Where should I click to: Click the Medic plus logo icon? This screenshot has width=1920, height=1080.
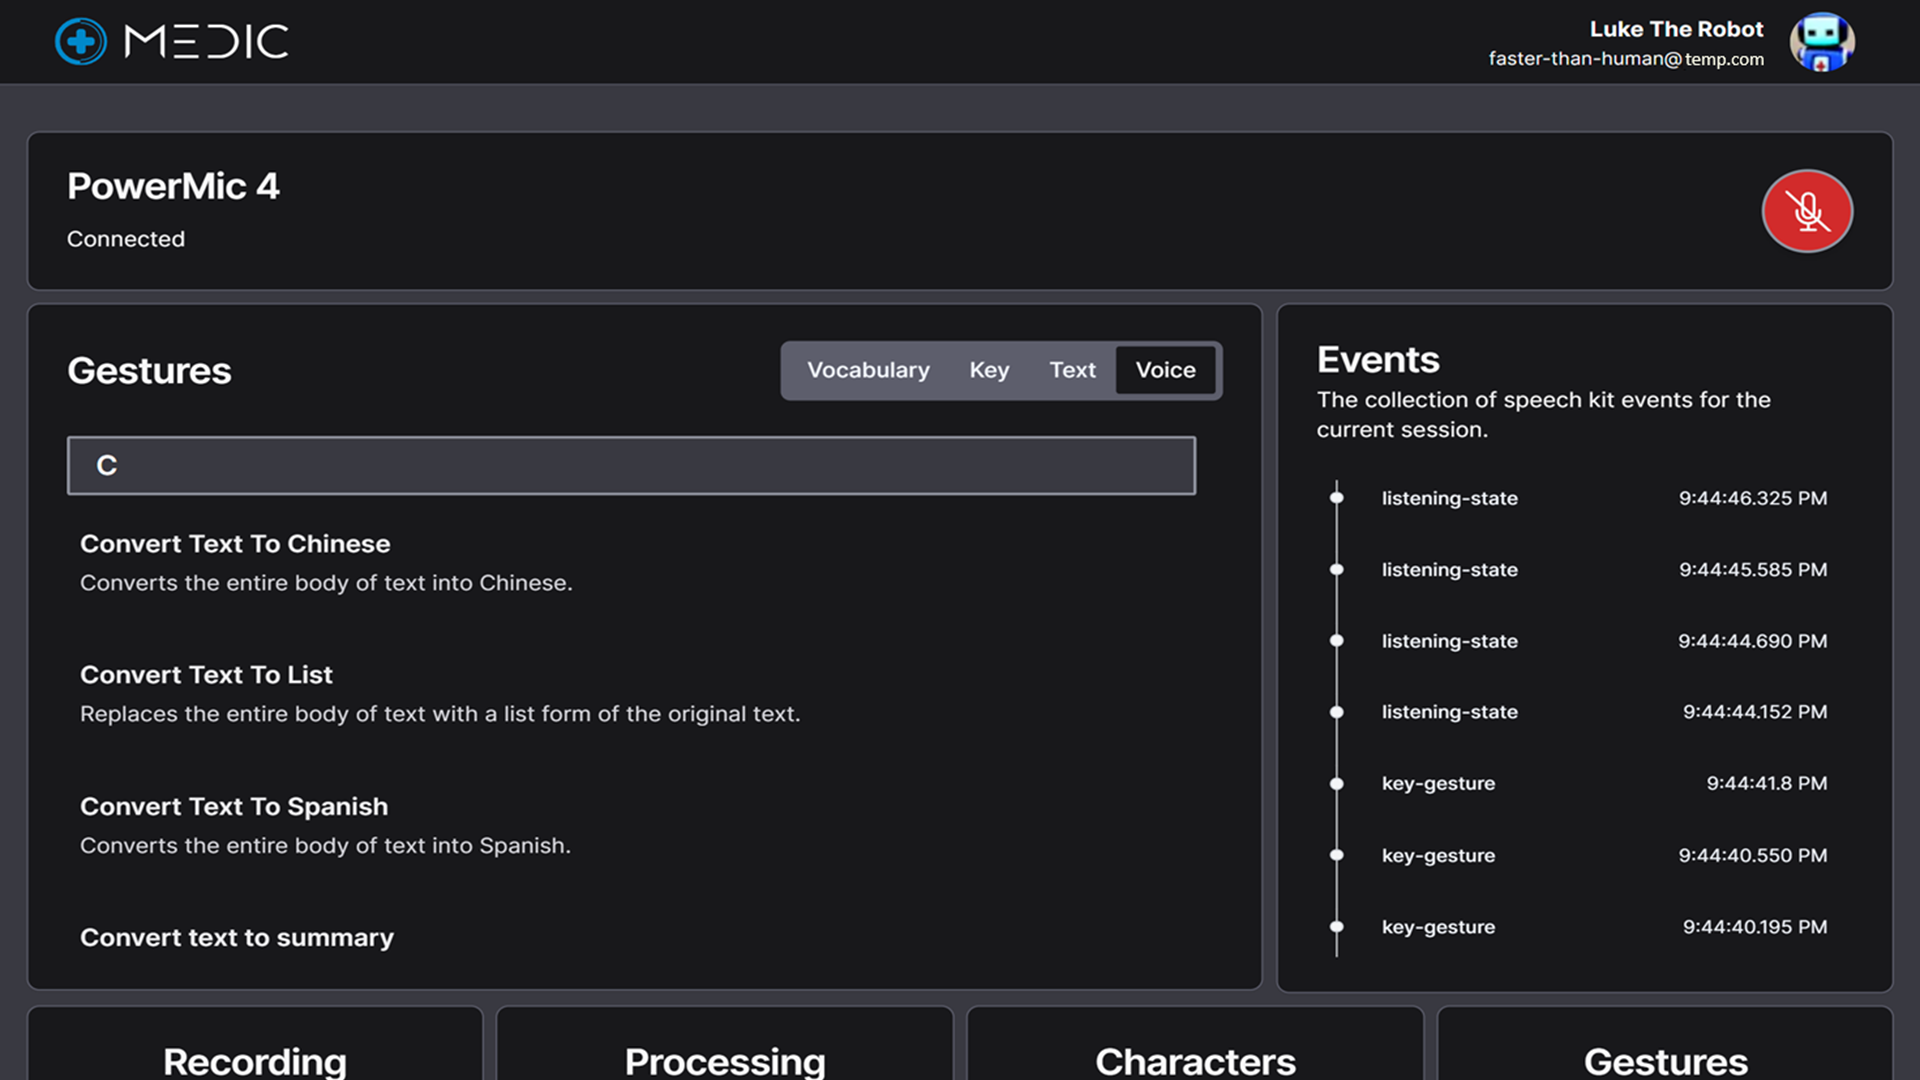80,42
